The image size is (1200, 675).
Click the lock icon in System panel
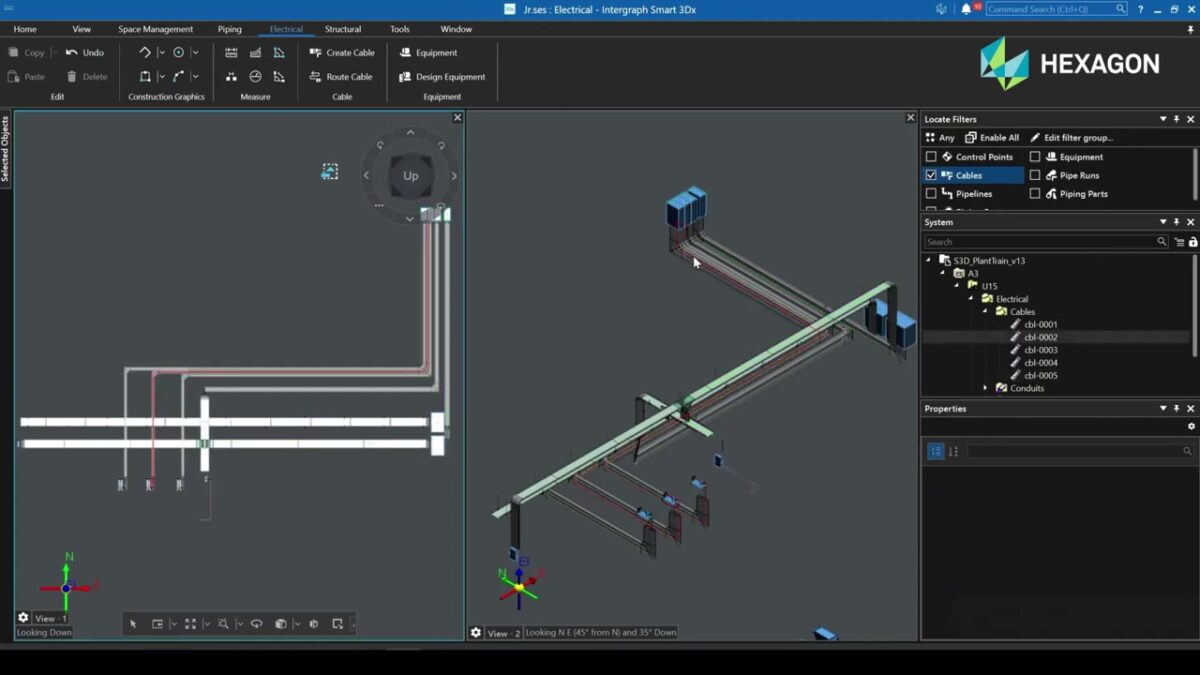(x=1193, y=242)
